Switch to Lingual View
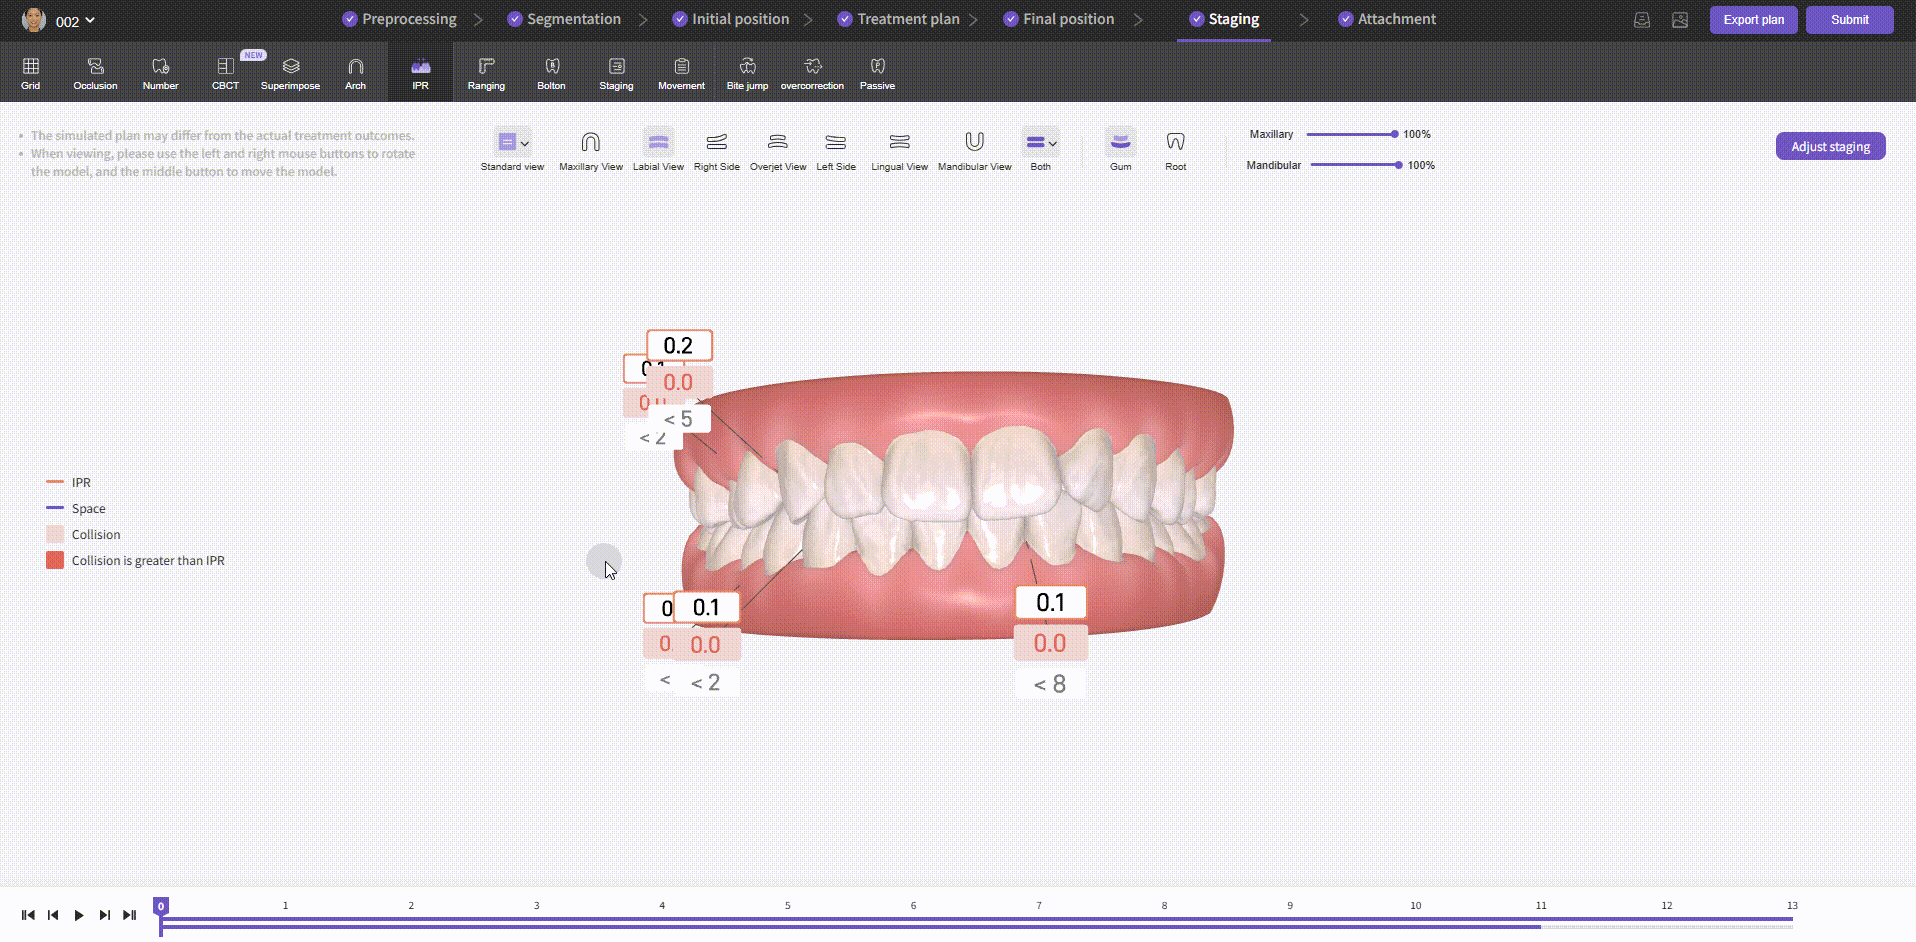 (x=899, y=150)
